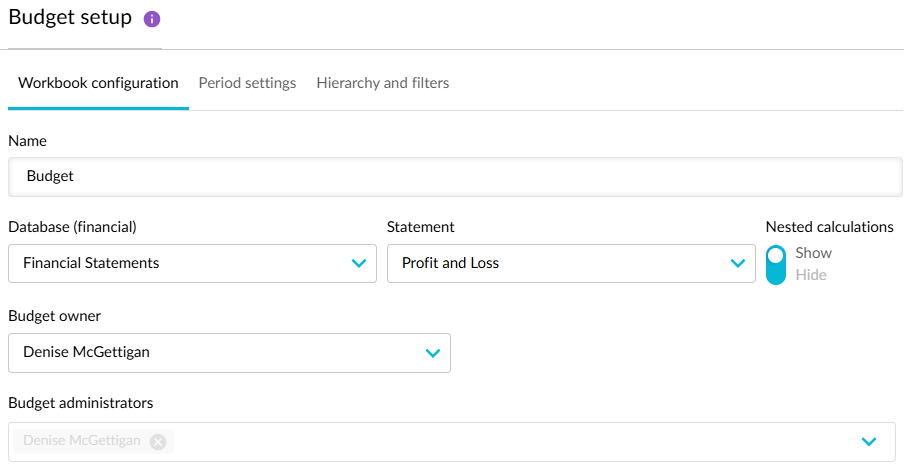The height and width of the screenshot is (464, 904).
Task: Click the Database dropdown chevron arrow
Action: [x=359, y=264]
